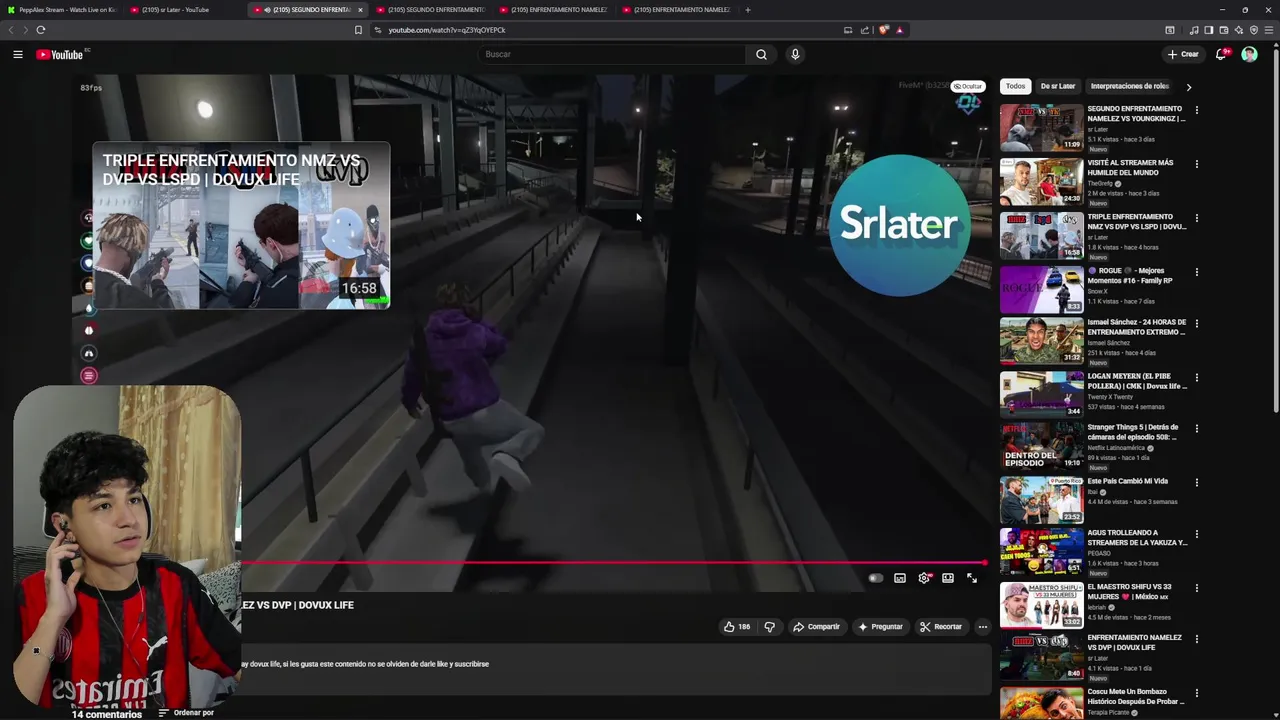The image size is (1280, 720).
Task: Go to the YouTube home logo
Action: click(x=60, y=54)
